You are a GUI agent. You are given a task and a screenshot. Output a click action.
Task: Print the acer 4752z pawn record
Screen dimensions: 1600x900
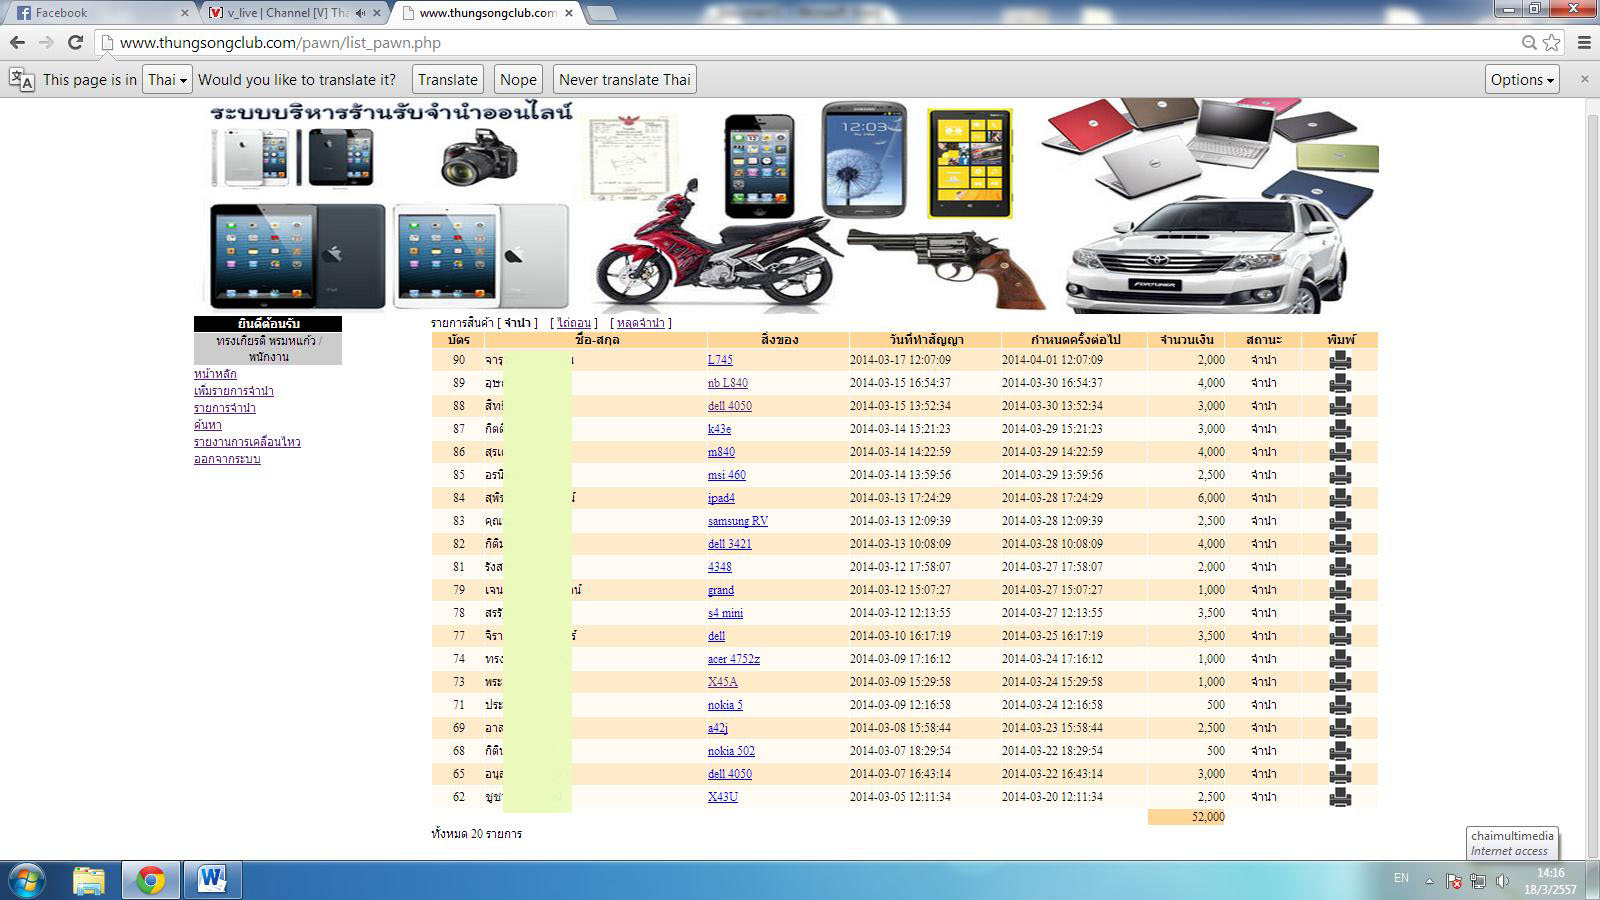(x=1340, y=659)
